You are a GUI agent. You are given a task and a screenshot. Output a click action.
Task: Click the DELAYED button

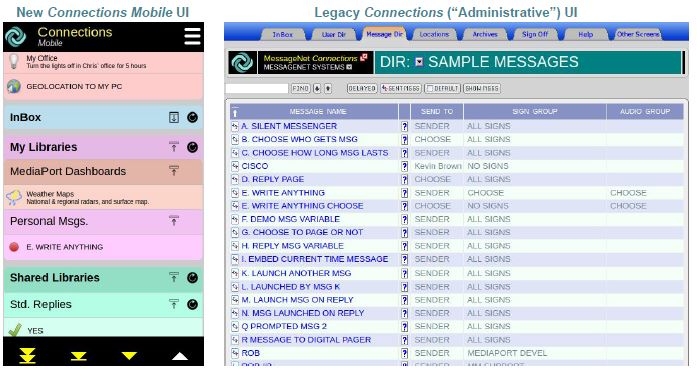[x=362, y=88]
